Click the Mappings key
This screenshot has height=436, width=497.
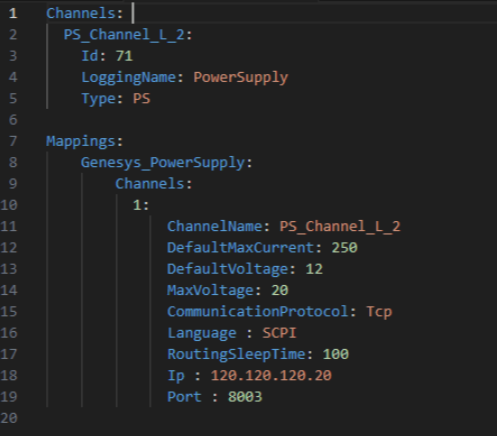tap(81, 142)
